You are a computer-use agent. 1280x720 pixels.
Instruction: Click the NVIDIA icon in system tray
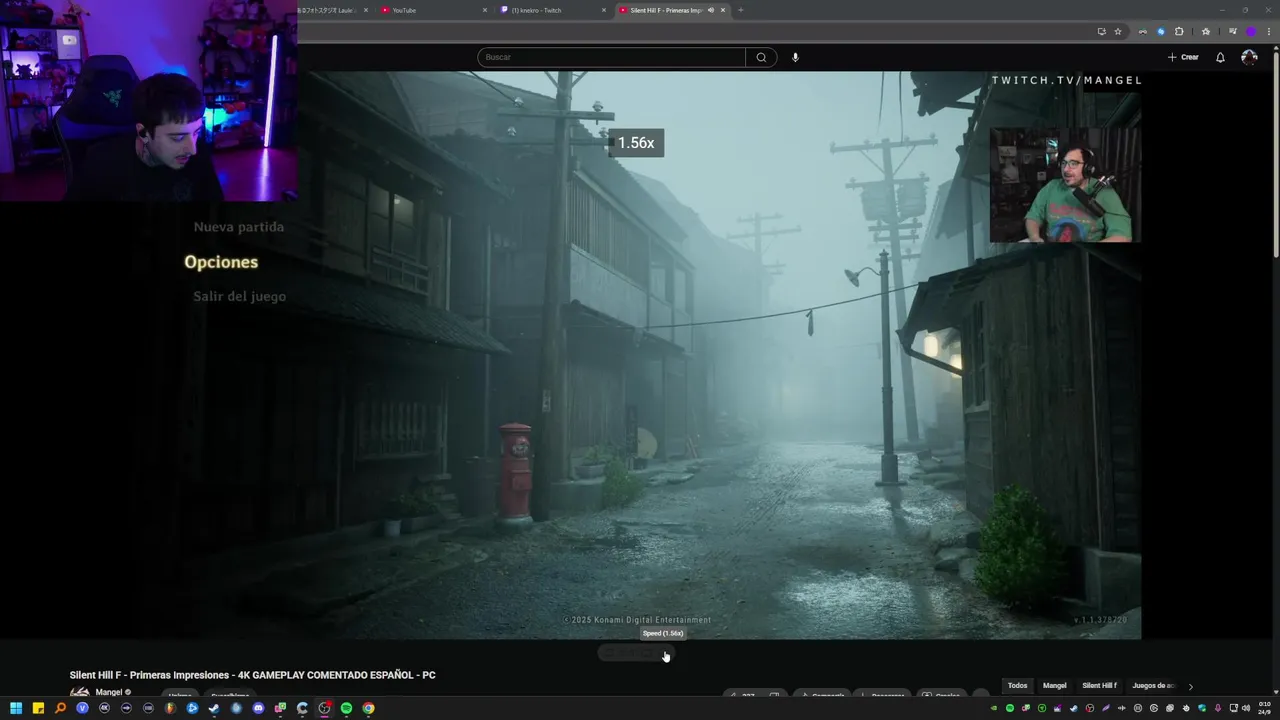pyautogui.click(x=994, y=708)
